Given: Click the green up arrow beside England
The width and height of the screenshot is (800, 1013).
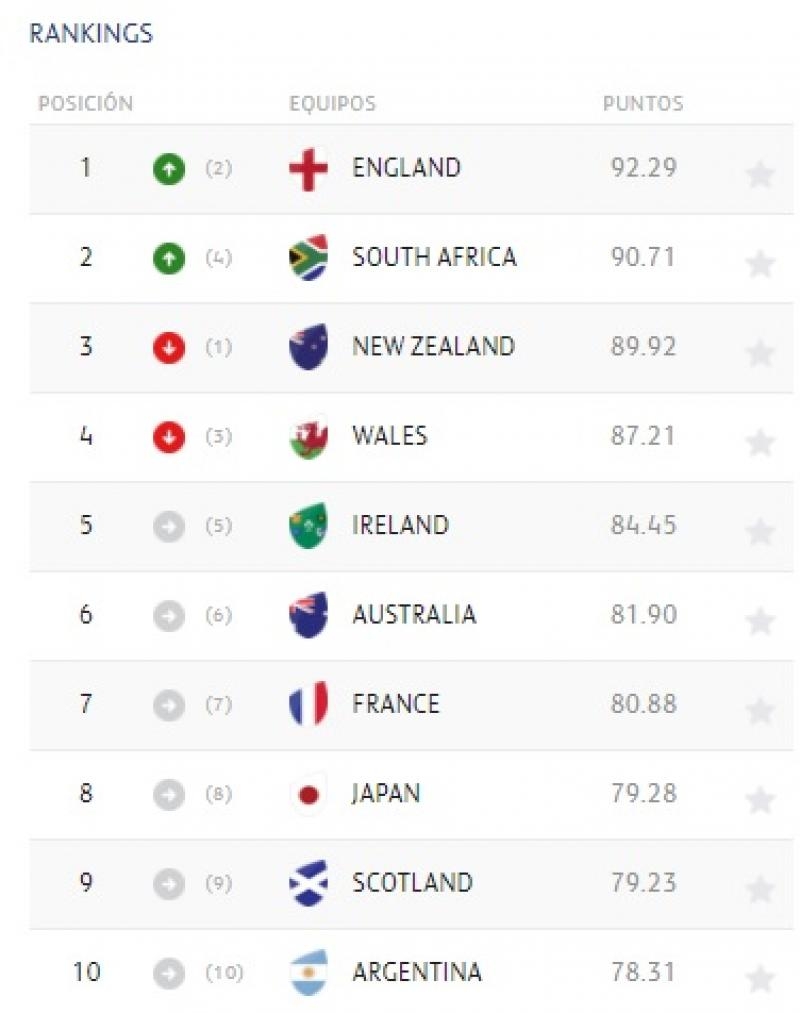Looking at the screenshot, I should [x=169, y=169].
